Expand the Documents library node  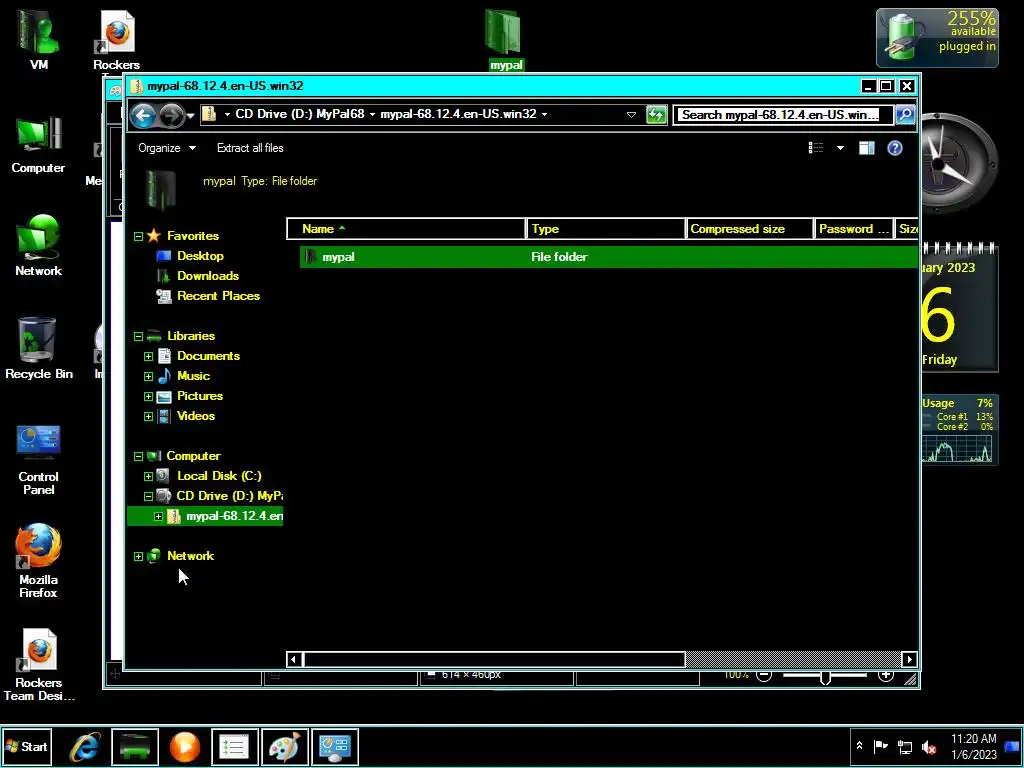pyautogui.click(x=148, y=357)
